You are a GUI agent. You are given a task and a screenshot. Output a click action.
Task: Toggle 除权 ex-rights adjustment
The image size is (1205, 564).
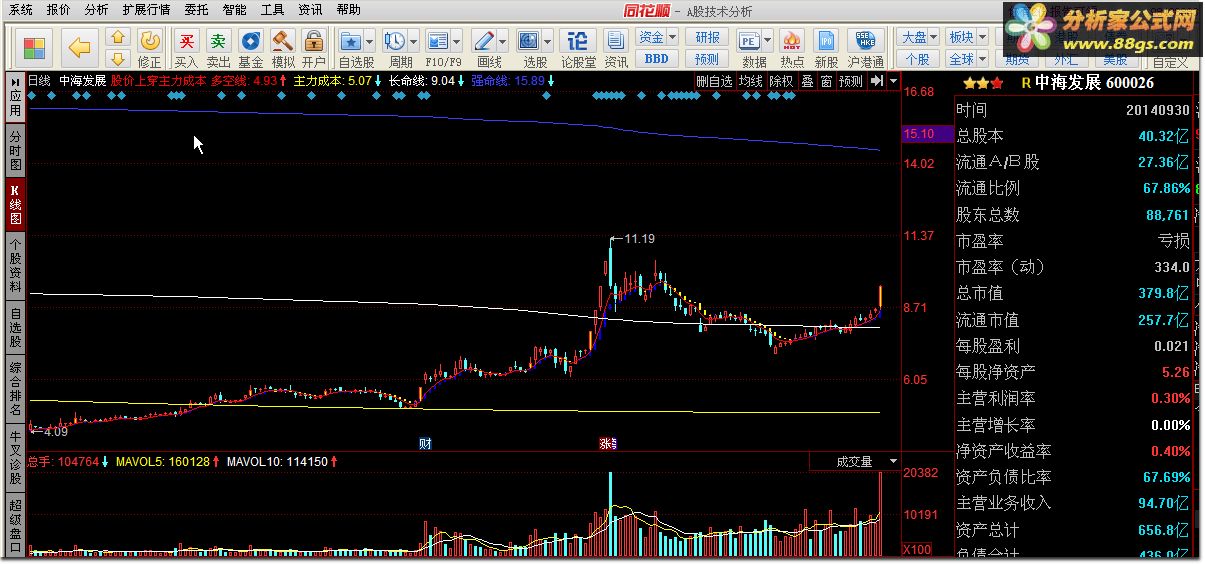781,81
